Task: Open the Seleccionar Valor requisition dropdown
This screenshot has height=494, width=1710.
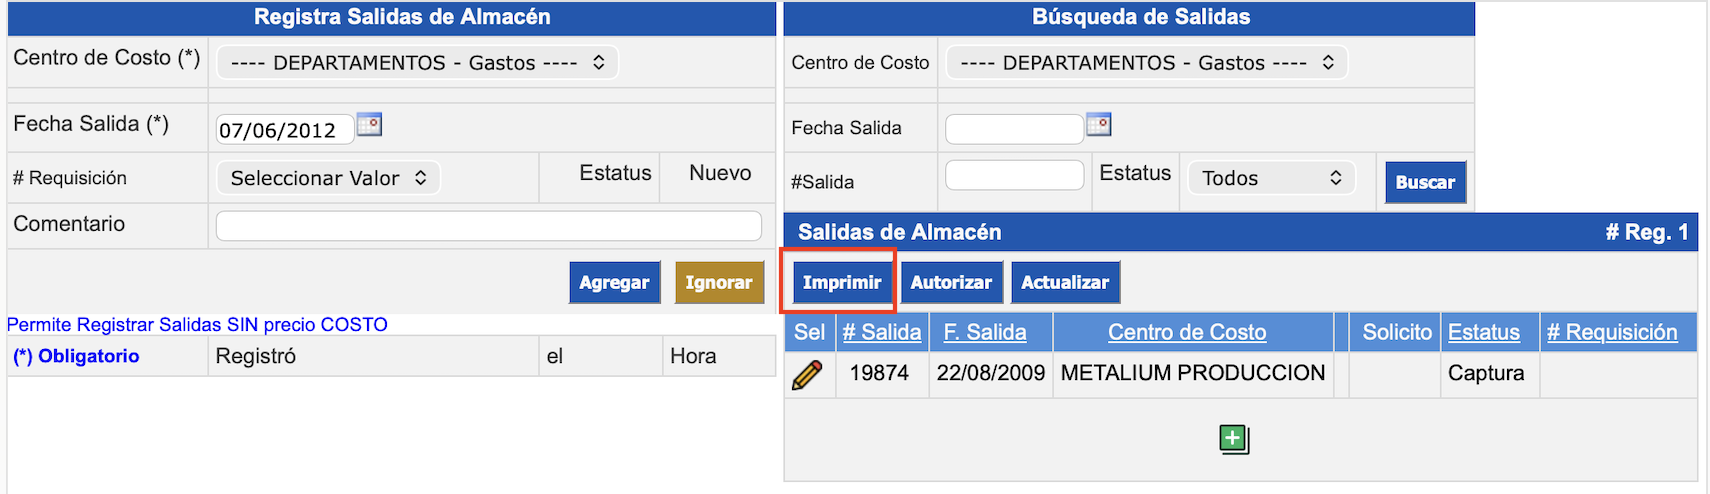Action: coord(328,178)
